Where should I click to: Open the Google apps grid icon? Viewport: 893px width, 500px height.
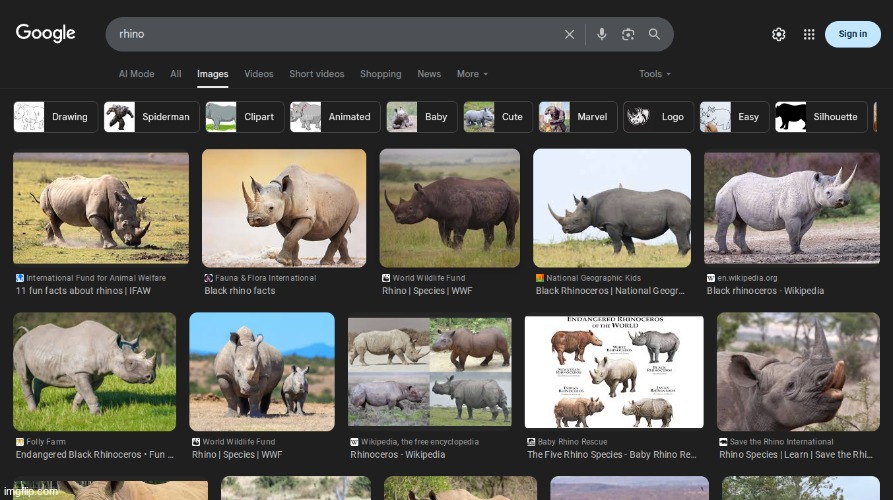coord(809,34)
